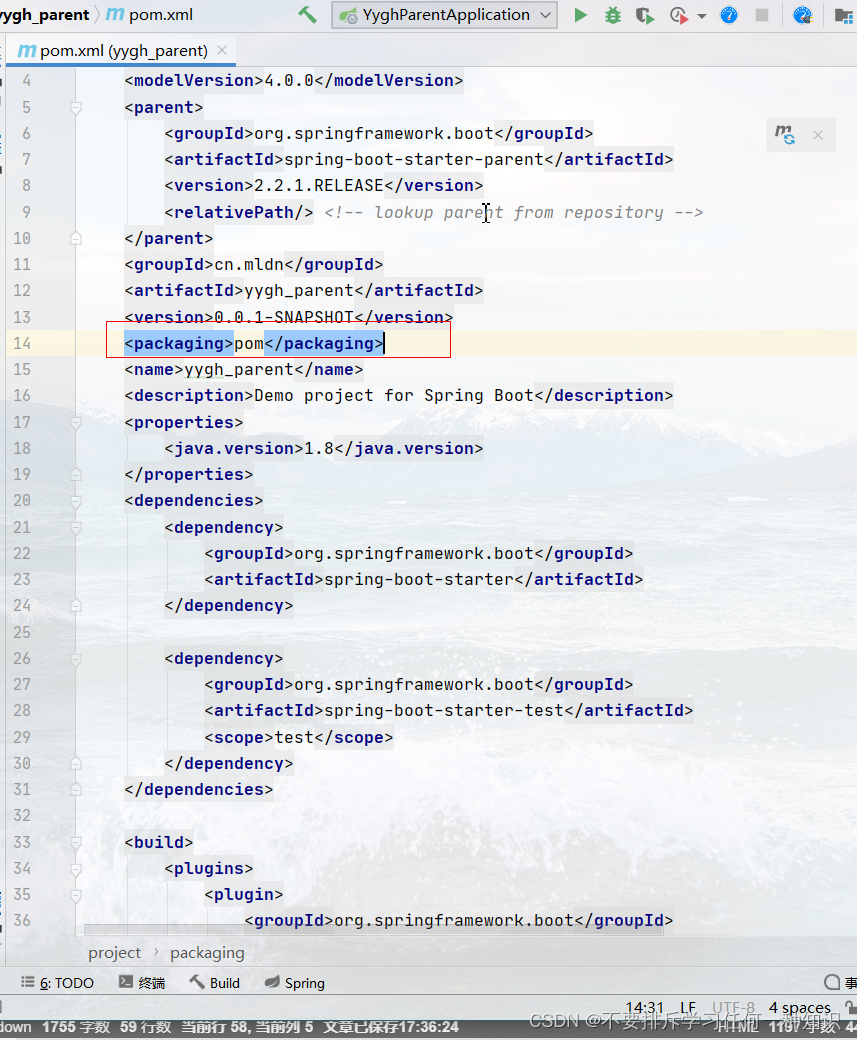Open the Spring tool window

point(295,983)
